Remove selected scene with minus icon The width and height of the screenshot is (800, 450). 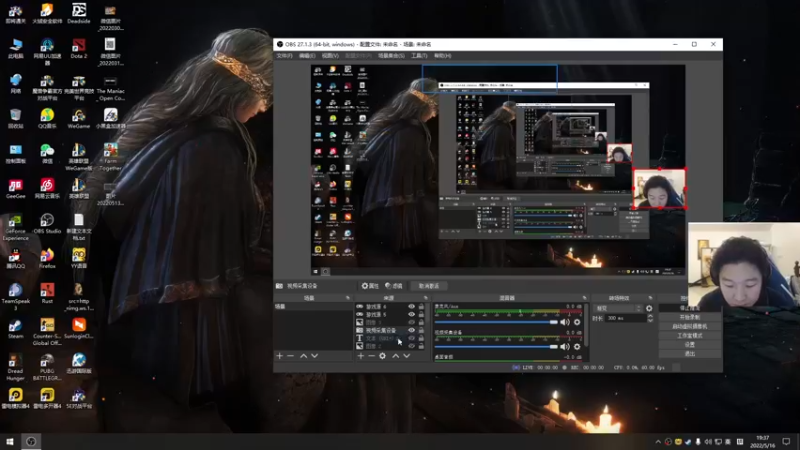291,356
